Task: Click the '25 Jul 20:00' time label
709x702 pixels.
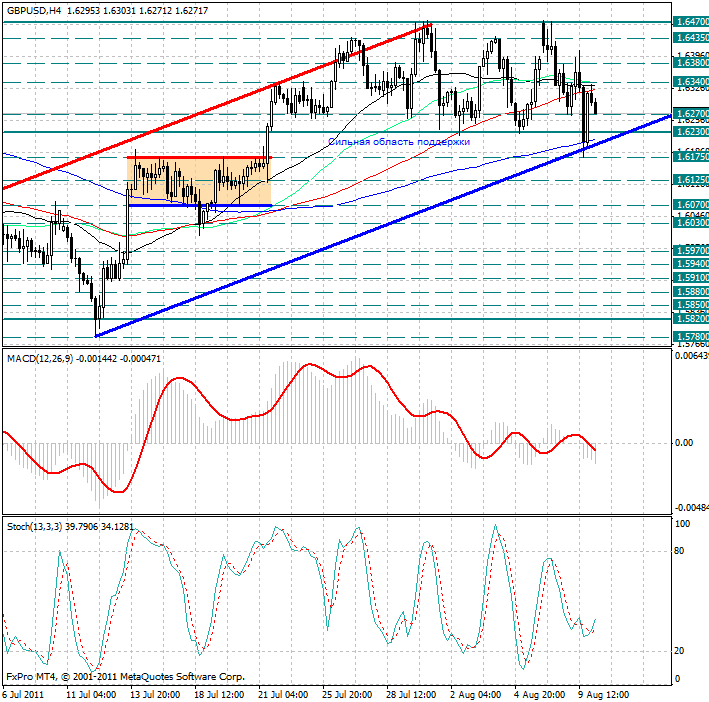Action: pos(347,695)
